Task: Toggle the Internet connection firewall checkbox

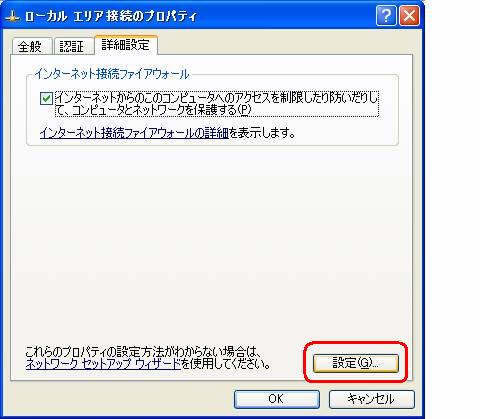Action: (x=46, y=99)
